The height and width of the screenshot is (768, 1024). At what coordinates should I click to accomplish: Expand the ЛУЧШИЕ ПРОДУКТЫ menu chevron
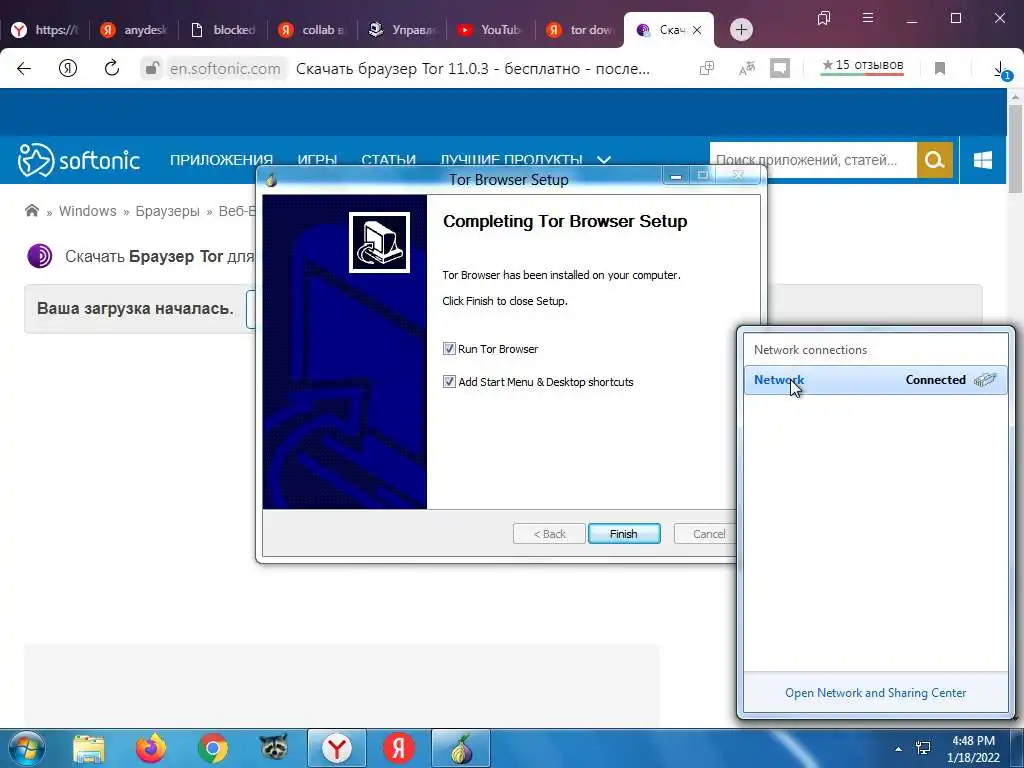[x=604, y=160]
